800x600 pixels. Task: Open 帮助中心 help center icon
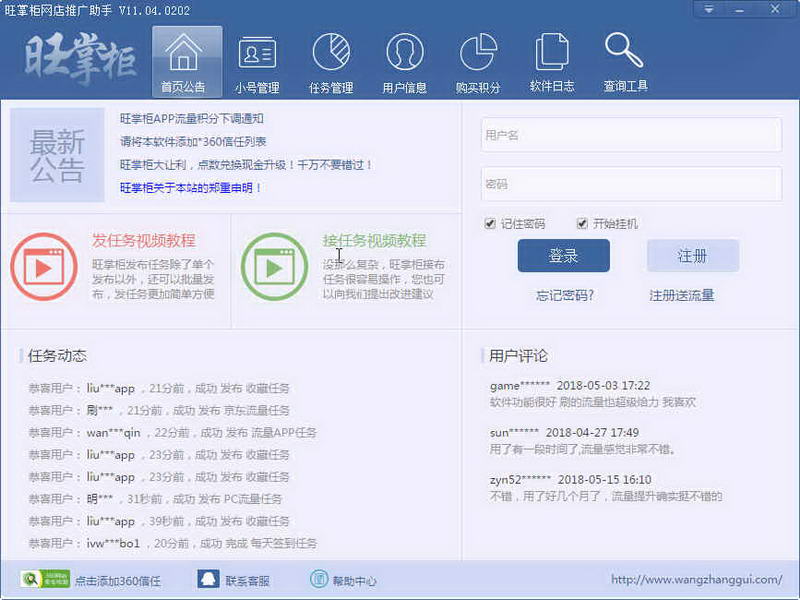pos(319,580)
